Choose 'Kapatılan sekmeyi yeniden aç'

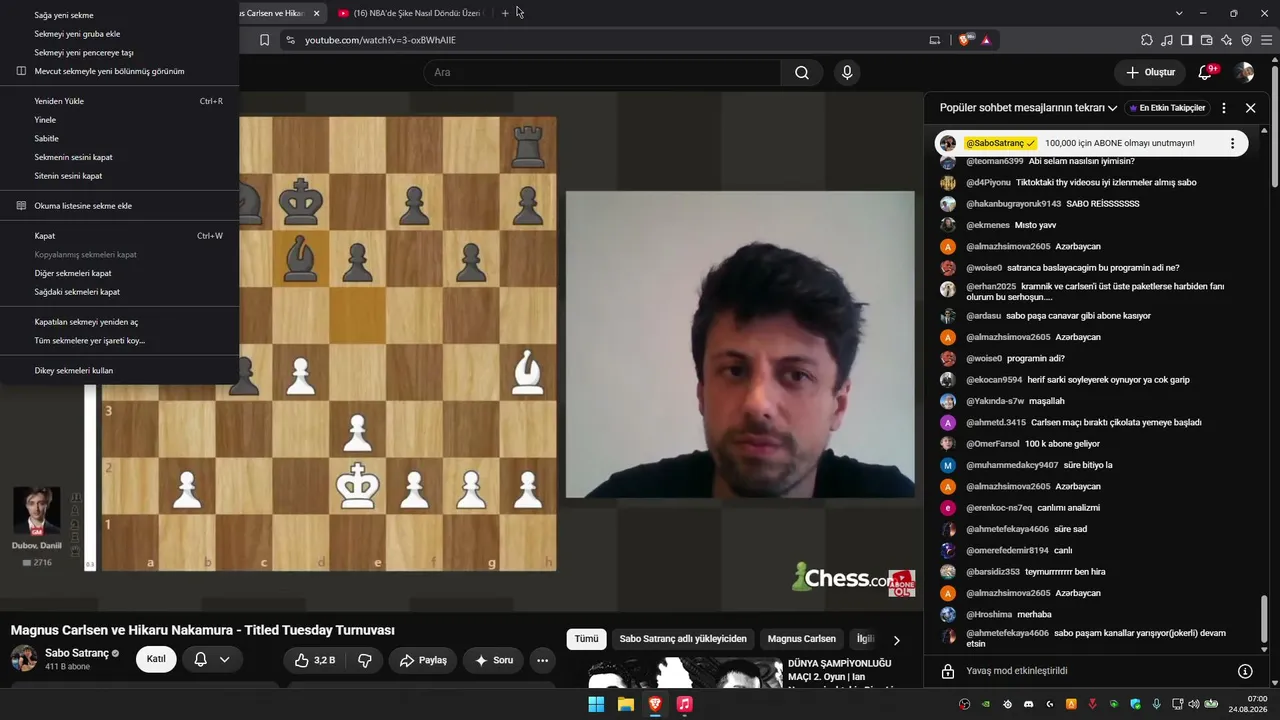click(x=120, y=322)
